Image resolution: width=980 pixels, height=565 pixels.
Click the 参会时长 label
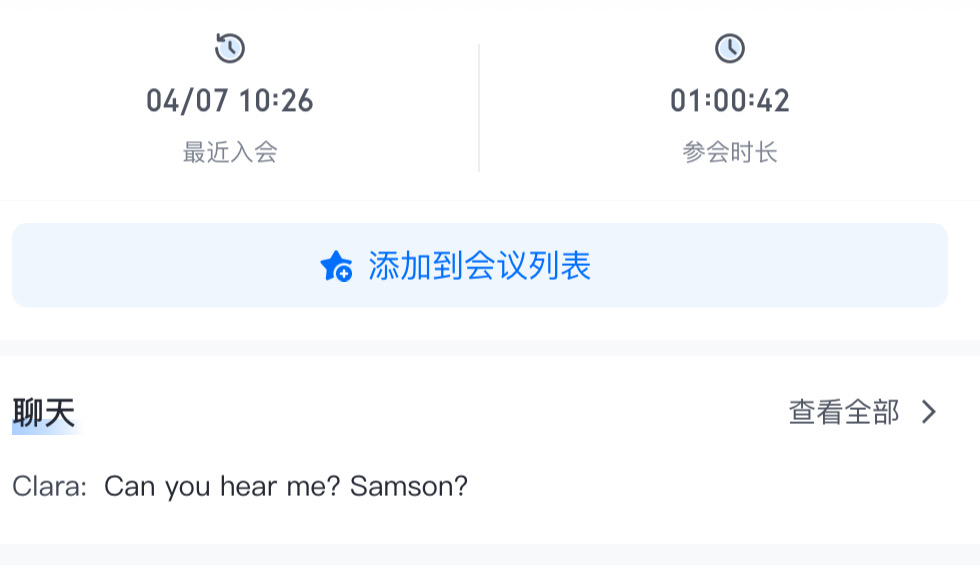[x=730, y=152]
